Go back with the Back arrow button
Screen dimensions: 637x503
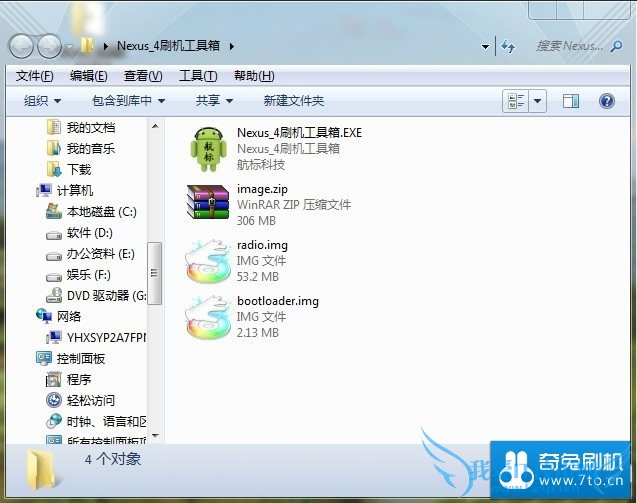click(x=21, y=46)
